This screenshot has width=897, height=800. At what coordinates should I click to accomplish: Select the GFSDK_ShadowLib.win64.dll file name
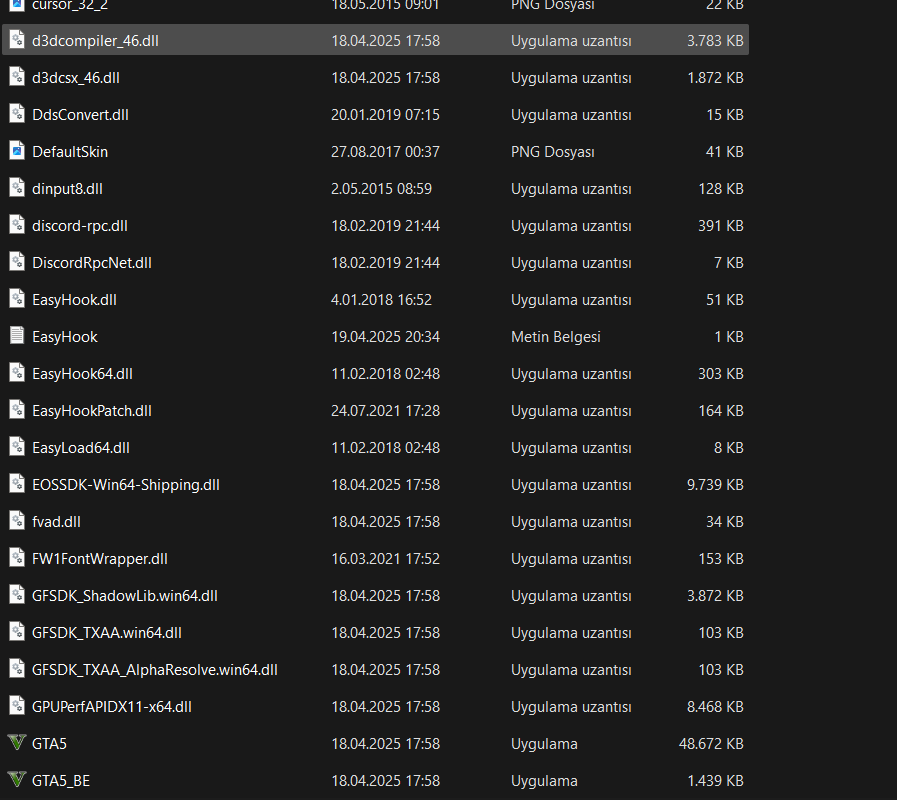pos(125,596)
